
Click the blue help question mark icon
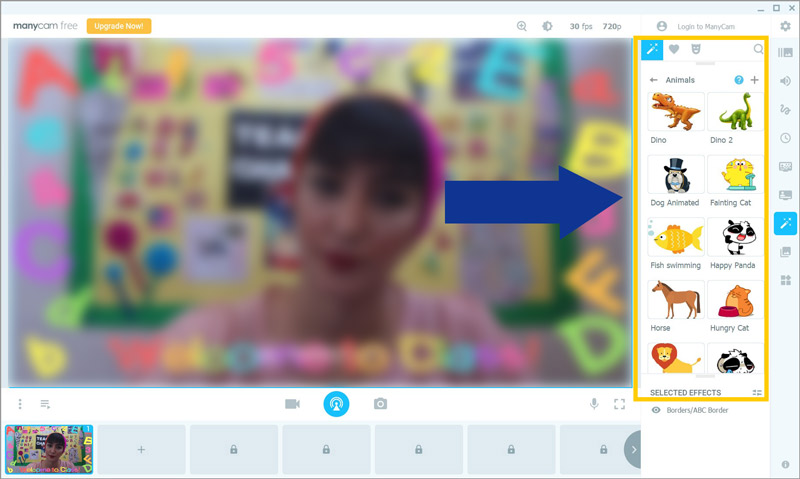tap(738, 80)
